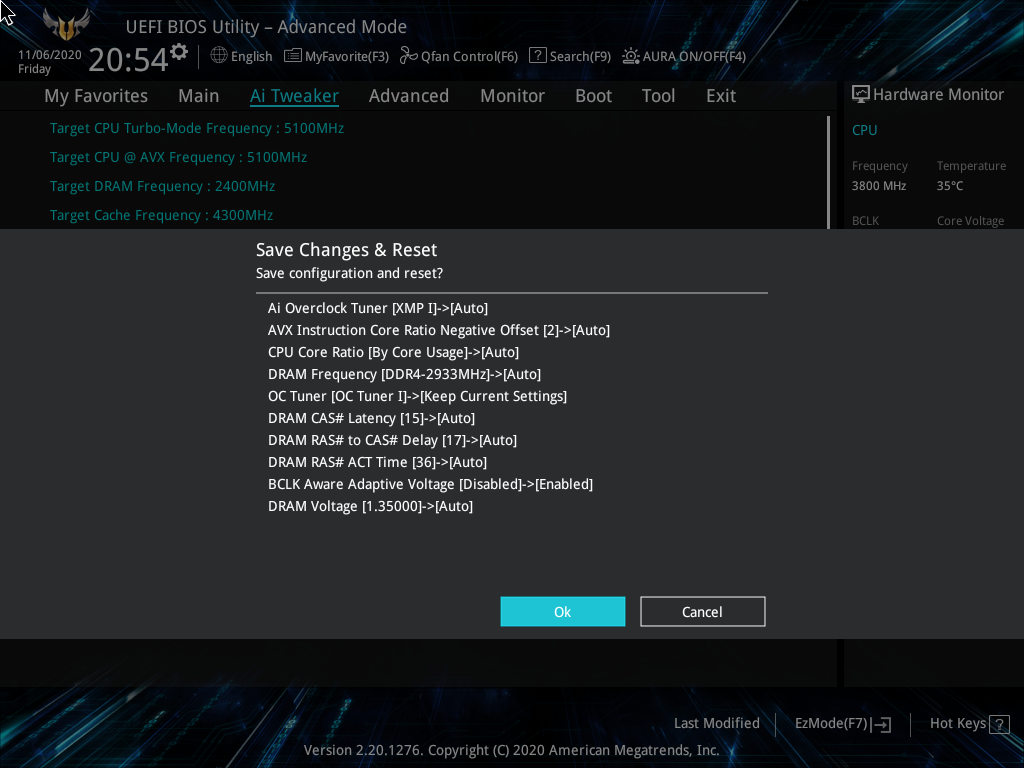Click the Hot Keys question mark icon
This screenshot has height=768, width=1024.
tap(999, 724)
